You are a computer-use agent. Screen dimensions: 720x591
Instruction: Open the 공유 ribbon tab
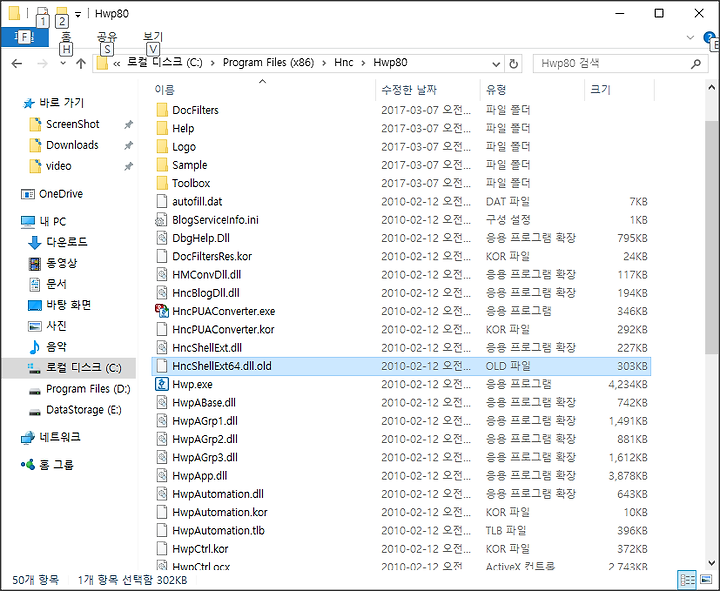(x=107, y=37)
